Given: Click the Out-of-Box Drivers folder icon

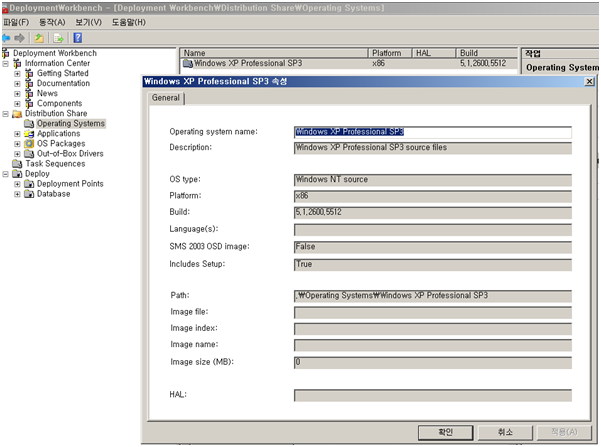Looking at the screenshot, I should 29,154.
